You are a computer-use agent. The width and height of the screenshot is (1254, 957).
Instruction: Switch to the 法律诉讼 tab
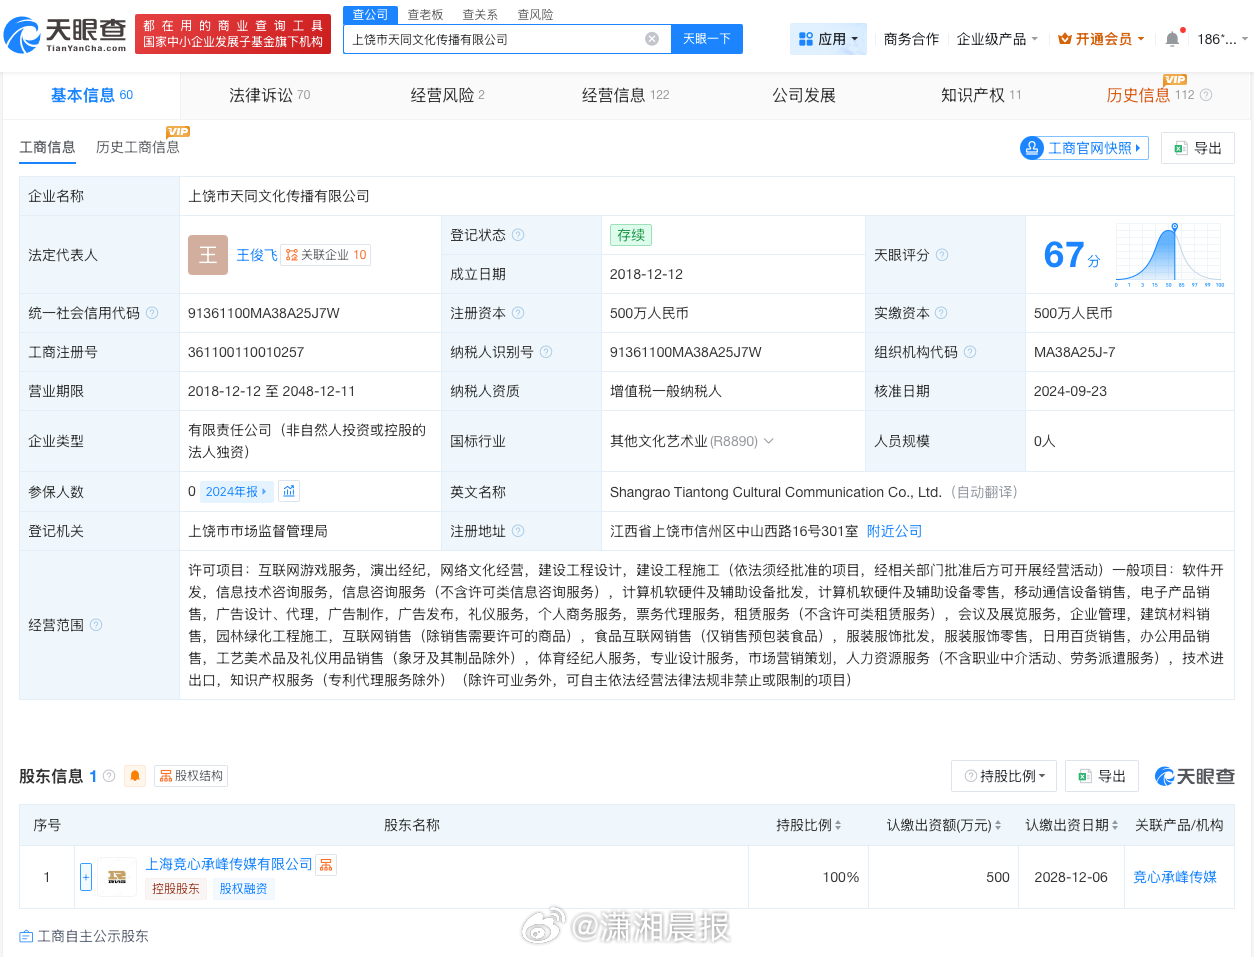point(269,95)
